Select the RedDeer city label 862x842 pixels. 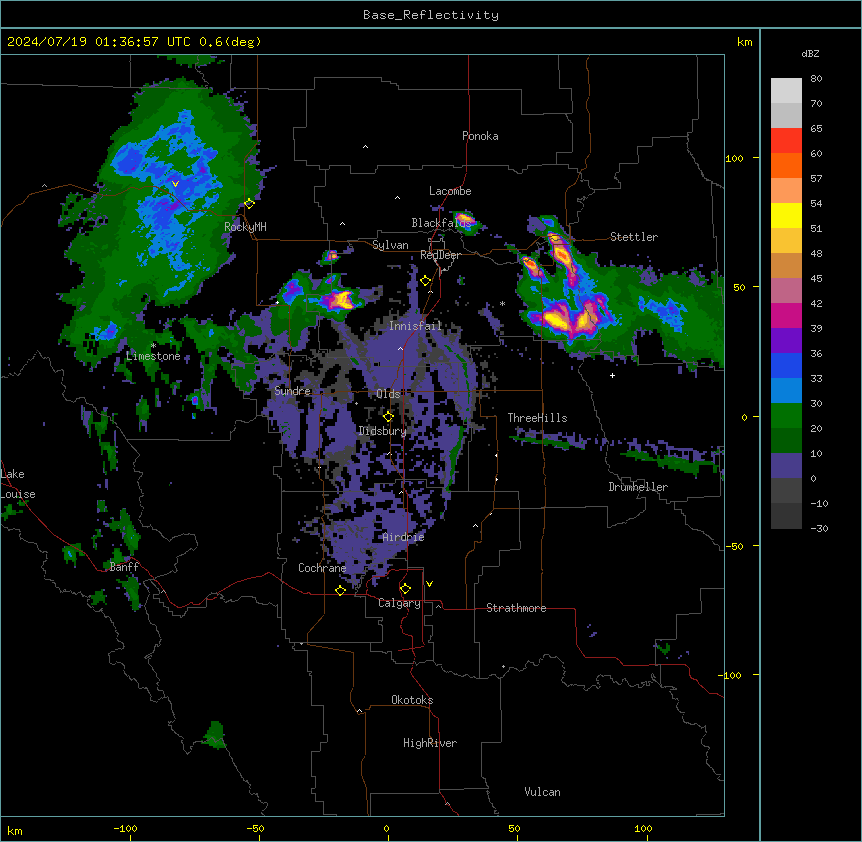tap(440, 255)
